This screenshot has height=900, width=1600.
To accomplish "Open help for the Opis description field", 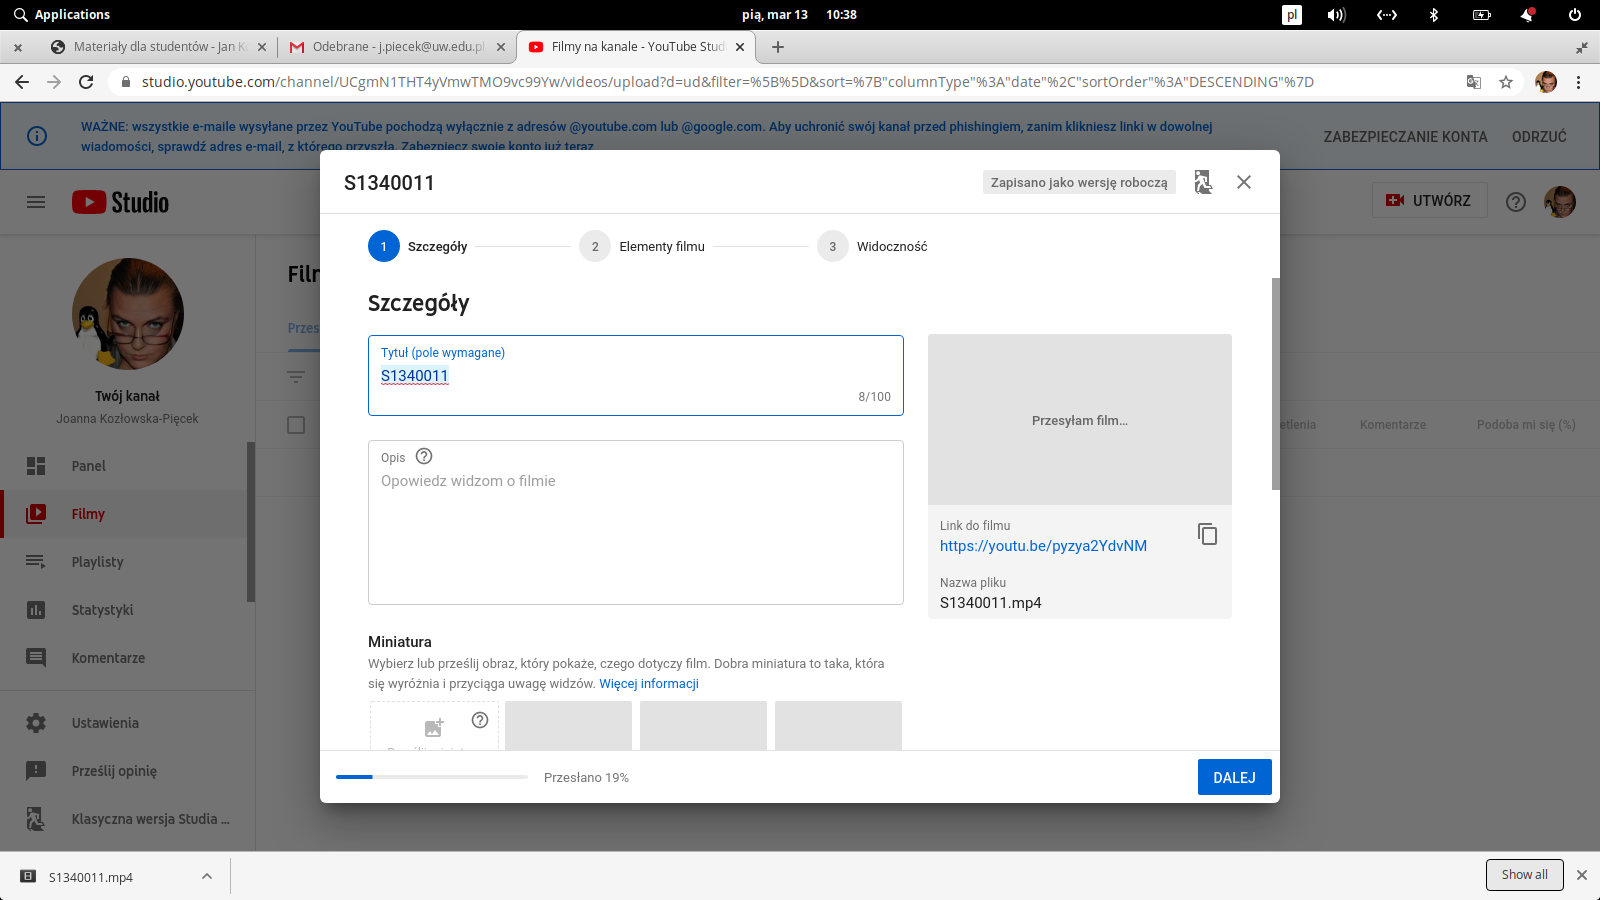I will 424,456.
